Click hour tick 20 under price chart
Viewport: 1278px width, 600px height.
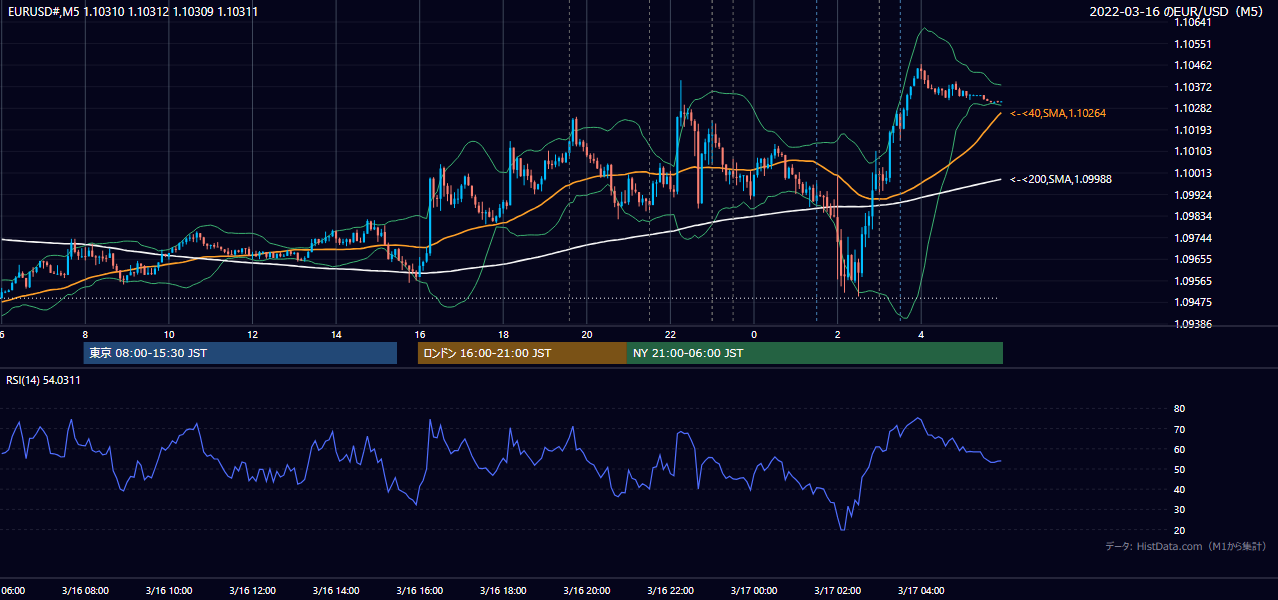click(x=587, y=334)
